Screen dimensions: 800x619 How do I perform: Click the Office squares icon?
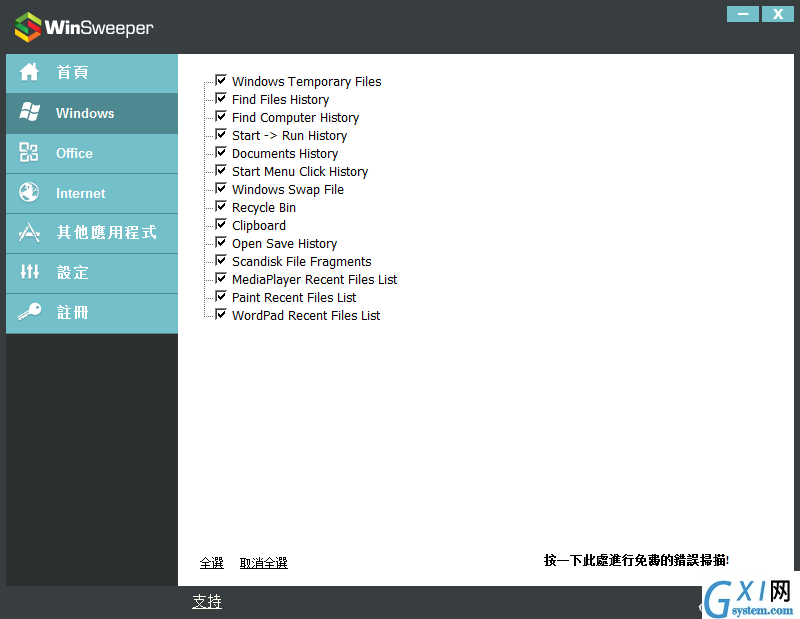(x=29, y=152)
